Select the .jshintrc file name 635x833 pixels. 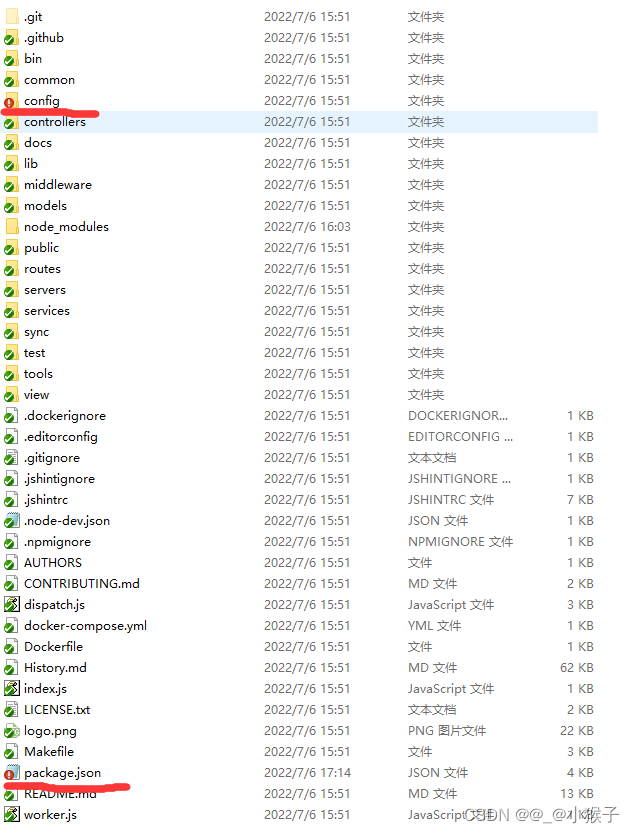(46, 500)
